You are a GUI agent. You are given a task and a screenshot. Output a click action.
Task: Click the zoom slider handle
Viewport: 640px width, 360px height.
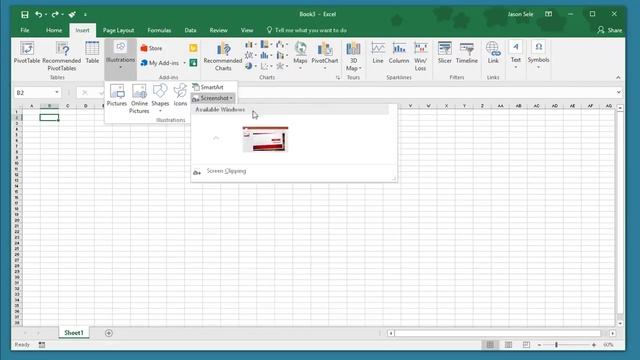[556, 345]
